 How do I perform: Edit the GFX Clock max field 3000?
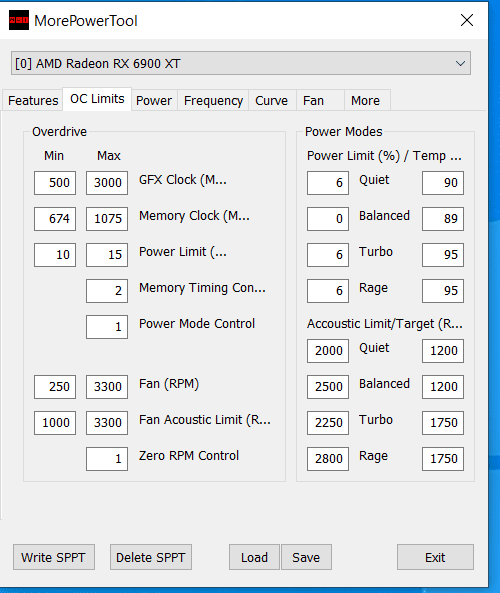(107, 183)
